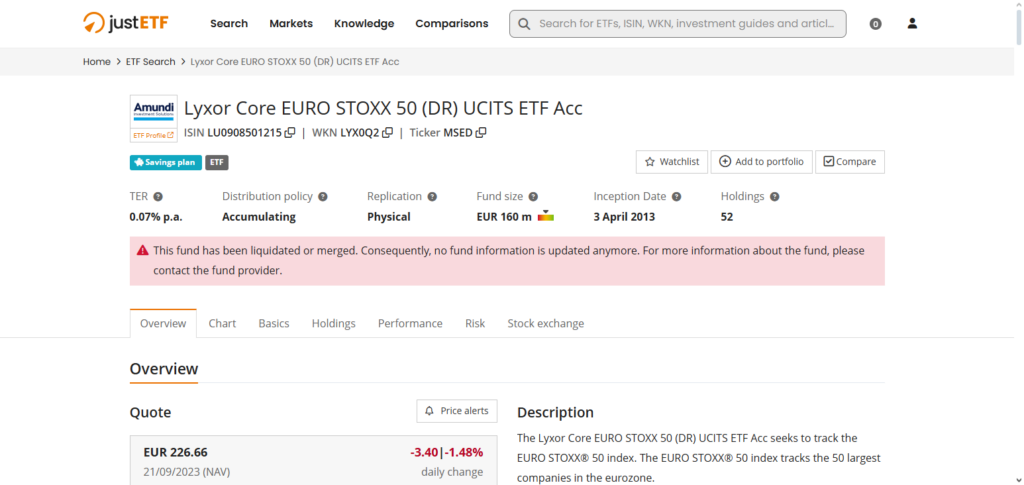Set up Price alerts
This screenshot has width=1024, height=485.
[x=457, y=411]
